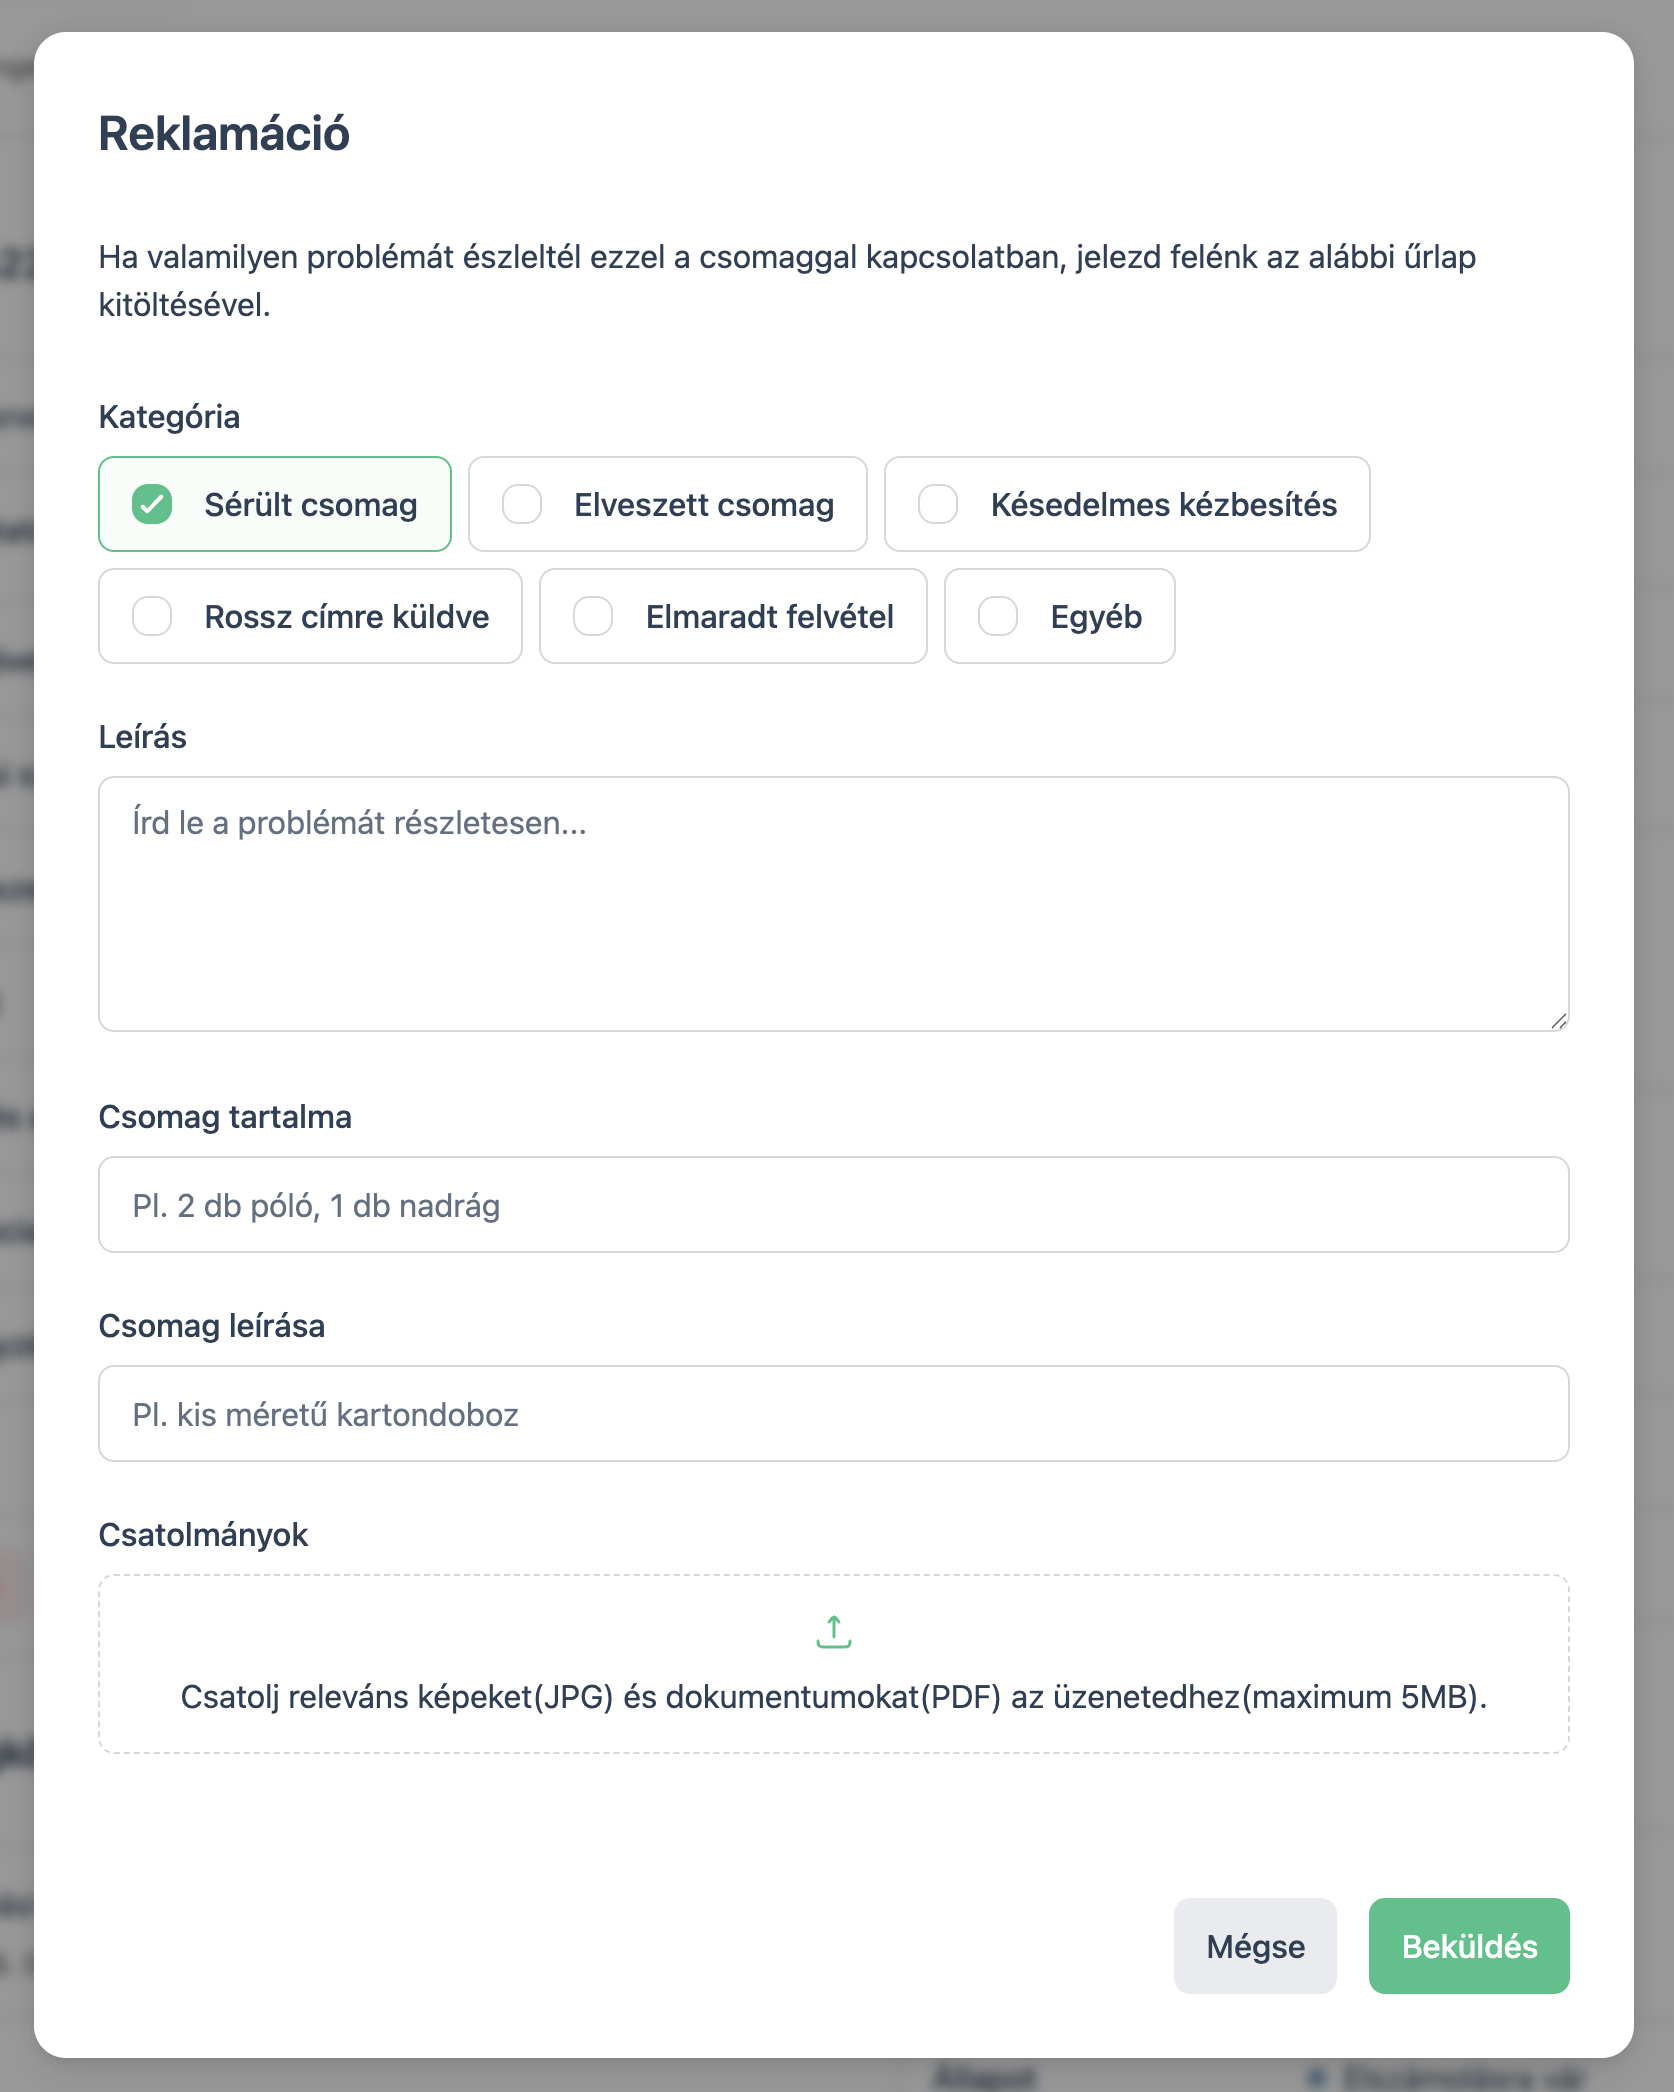
Task: Check the Késedelmes kézbesítés option
Action: pyautogui.click(x=938, y=505)
